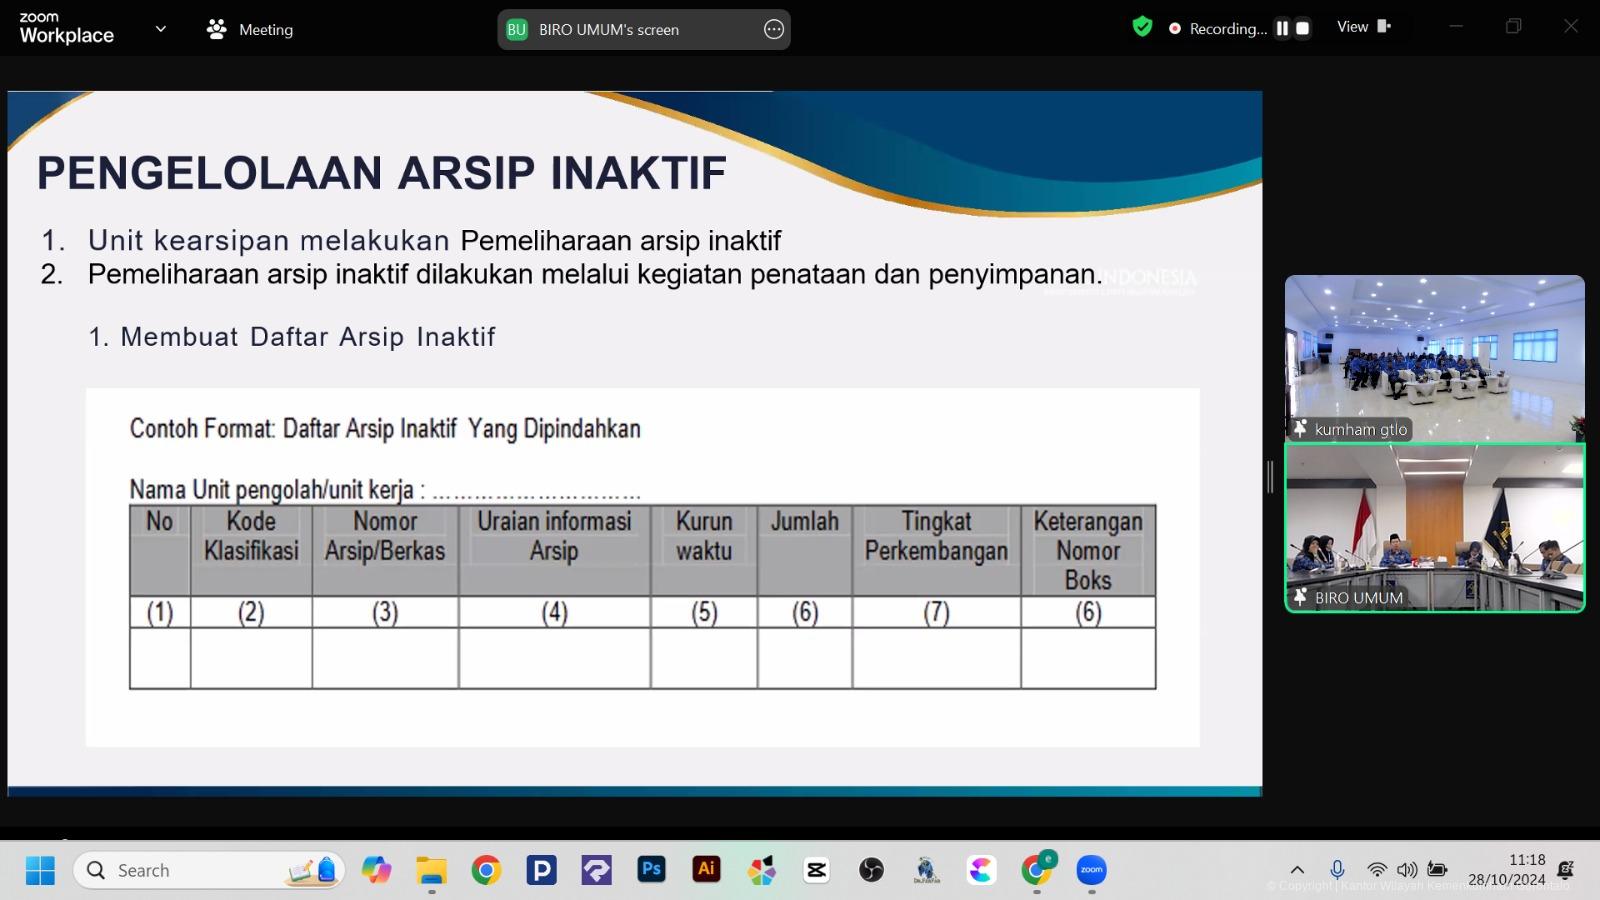Open the speaker volume tray icon

point(1407,870)
